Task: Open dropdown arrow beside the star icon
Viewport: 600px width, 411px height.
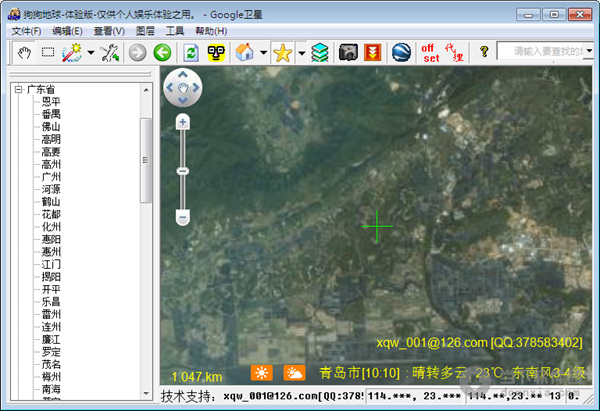Action: pos(301,53)
